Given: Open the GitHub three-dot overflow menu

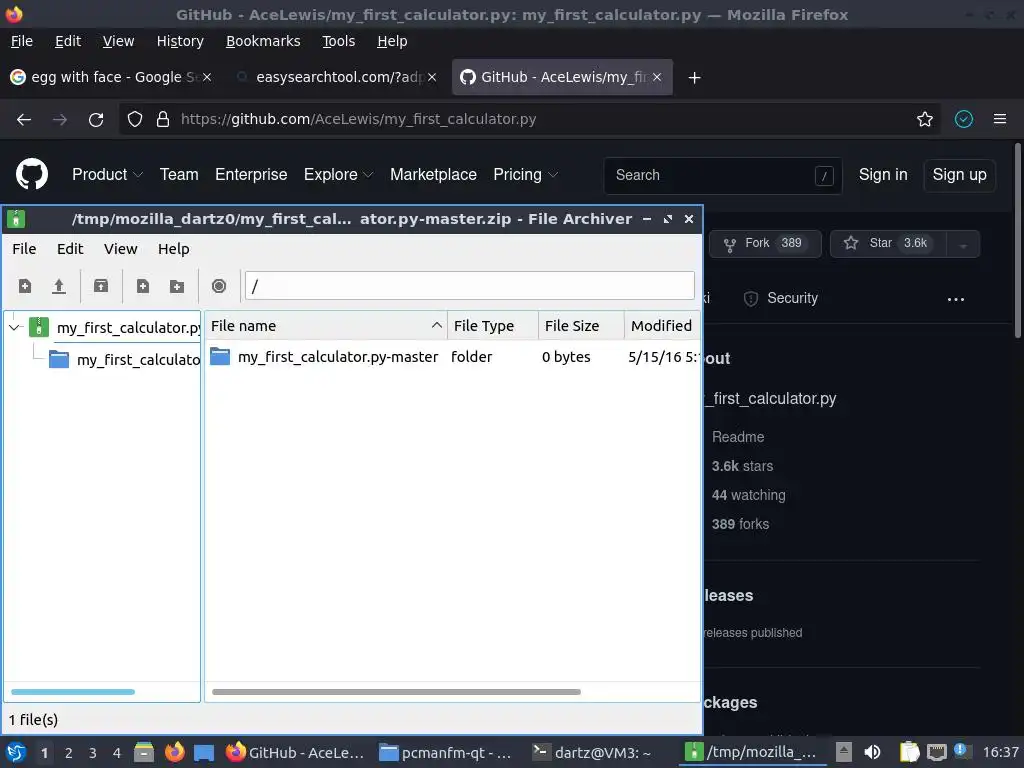Looking at the screenshot, I should pyautogui.click(x=955, y=299).
